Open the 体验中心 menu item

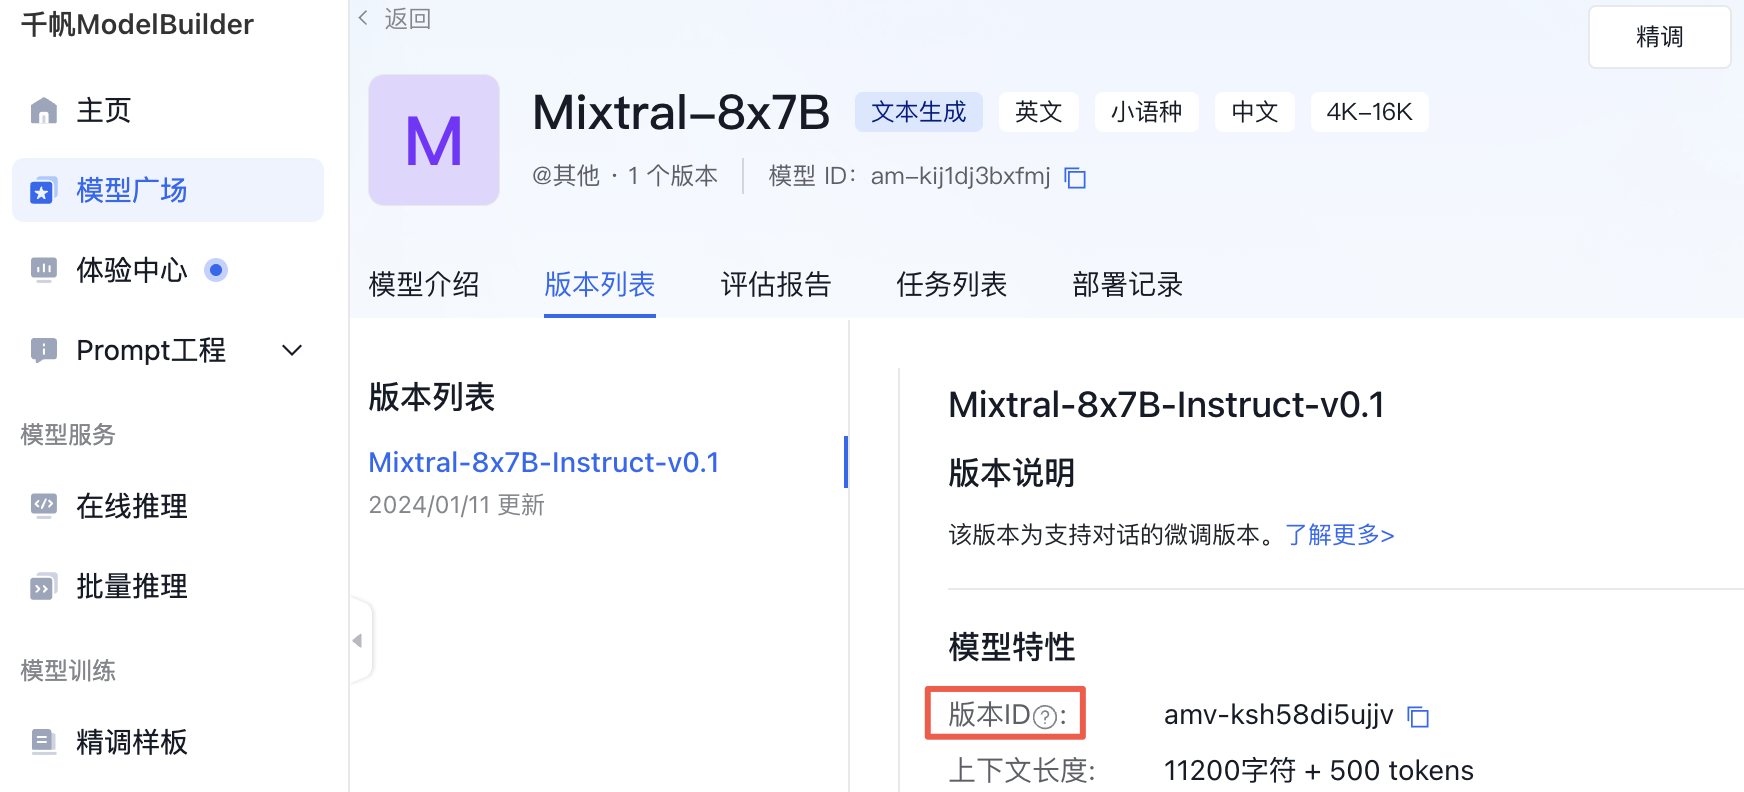168,270
